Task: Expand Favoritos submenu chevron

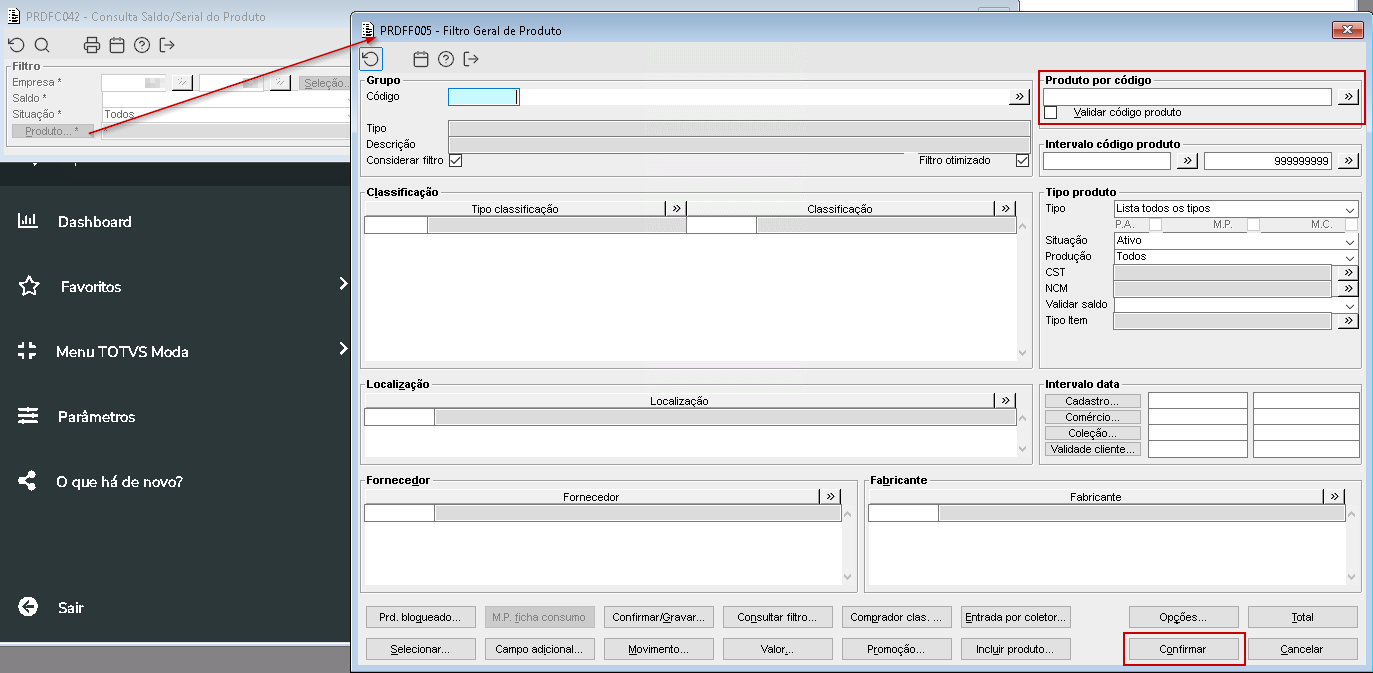Action: pos(343,284)
